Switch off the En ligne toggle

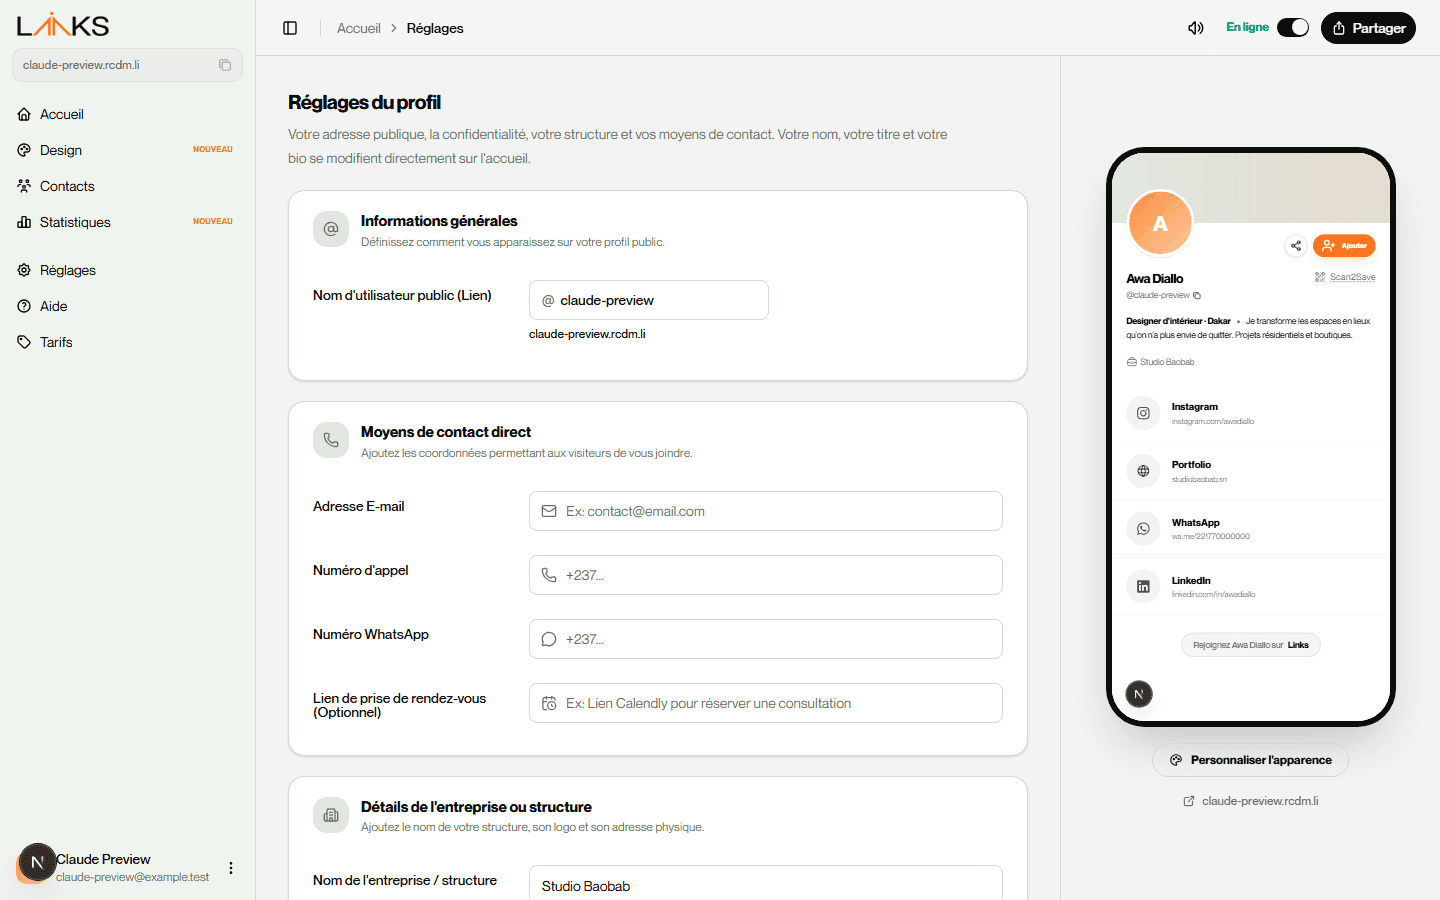pos(1293,28)
